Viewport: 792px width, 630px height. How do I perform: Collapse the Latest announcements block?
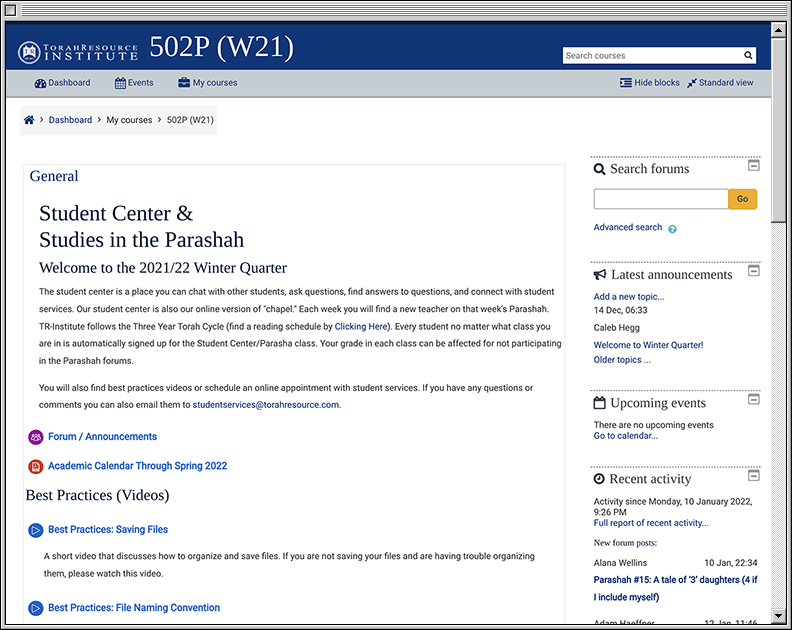pos(754,271)
